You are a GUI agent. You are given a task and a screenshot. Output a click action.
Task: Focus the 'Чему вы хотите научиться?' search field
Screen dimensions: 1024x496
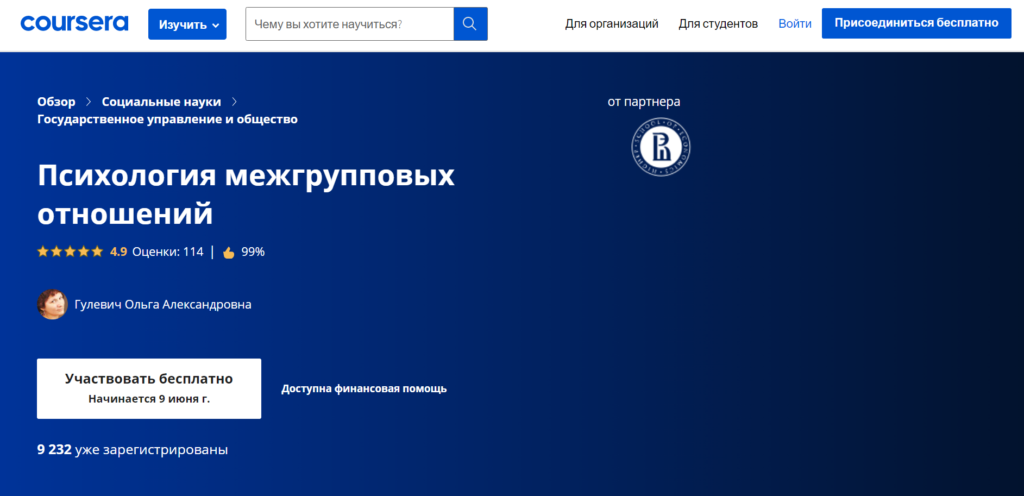[x=349, y=24]
